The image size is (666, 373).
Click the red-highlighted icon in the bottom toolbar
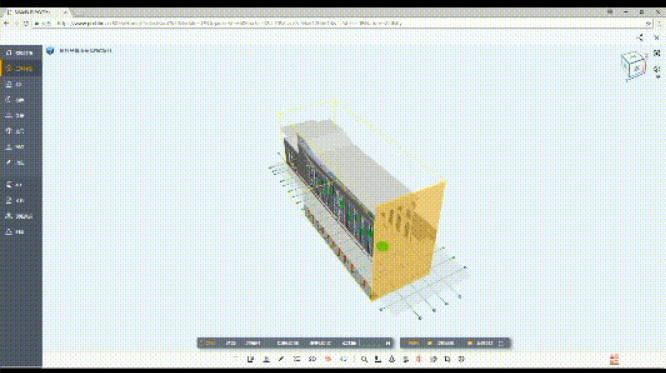click(328, 359)
